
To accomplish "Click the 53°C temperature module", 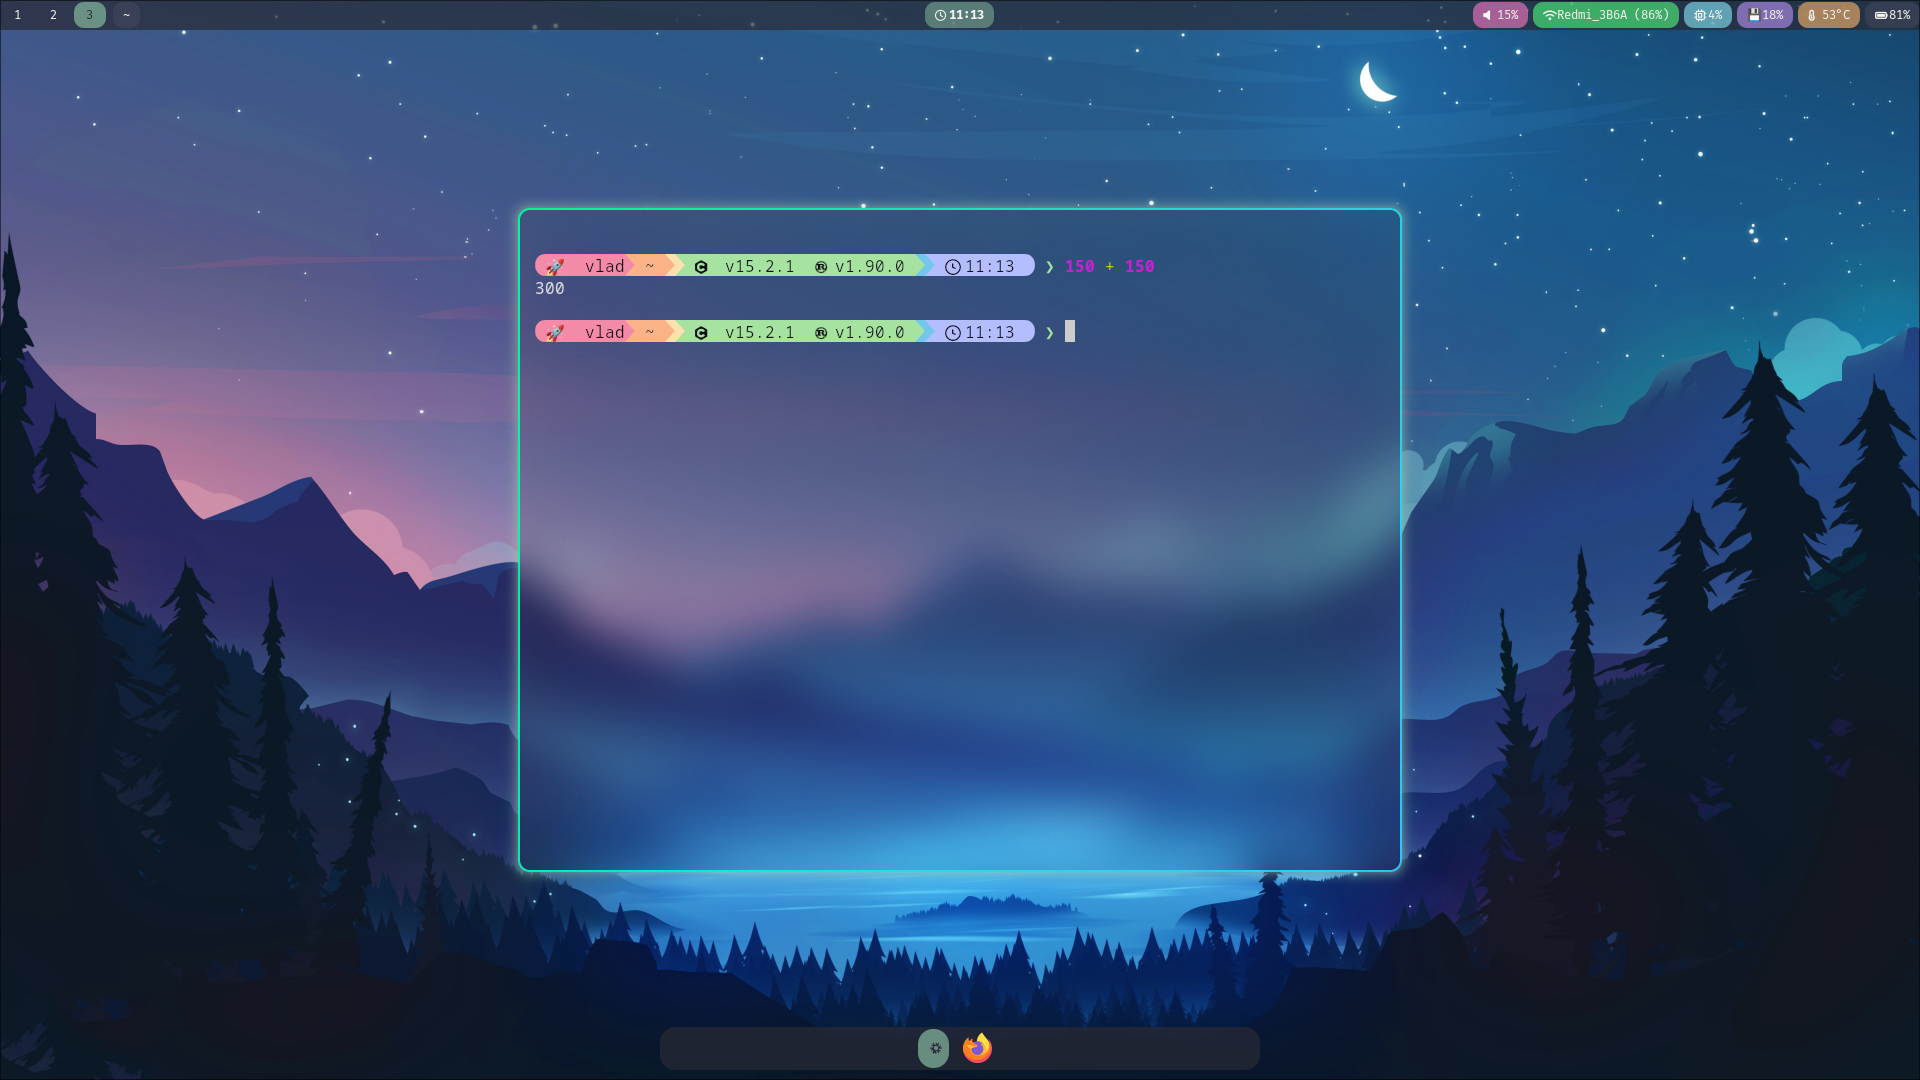I will click(1828, 15).
